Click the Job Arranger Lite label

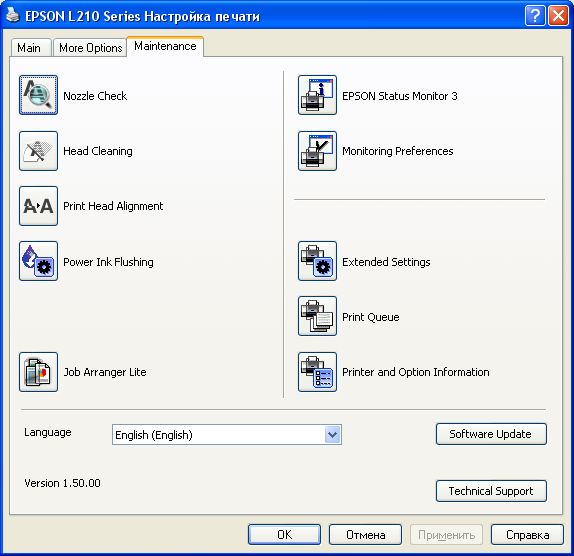(105, 372)
